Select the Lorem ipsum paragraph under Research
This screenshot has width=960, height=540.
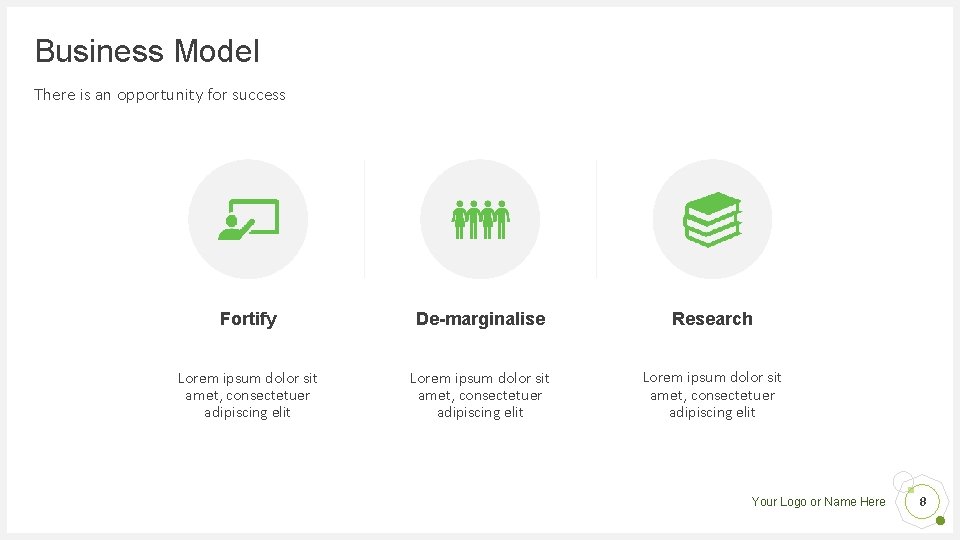pyautogui.click(x=712, y=394)
